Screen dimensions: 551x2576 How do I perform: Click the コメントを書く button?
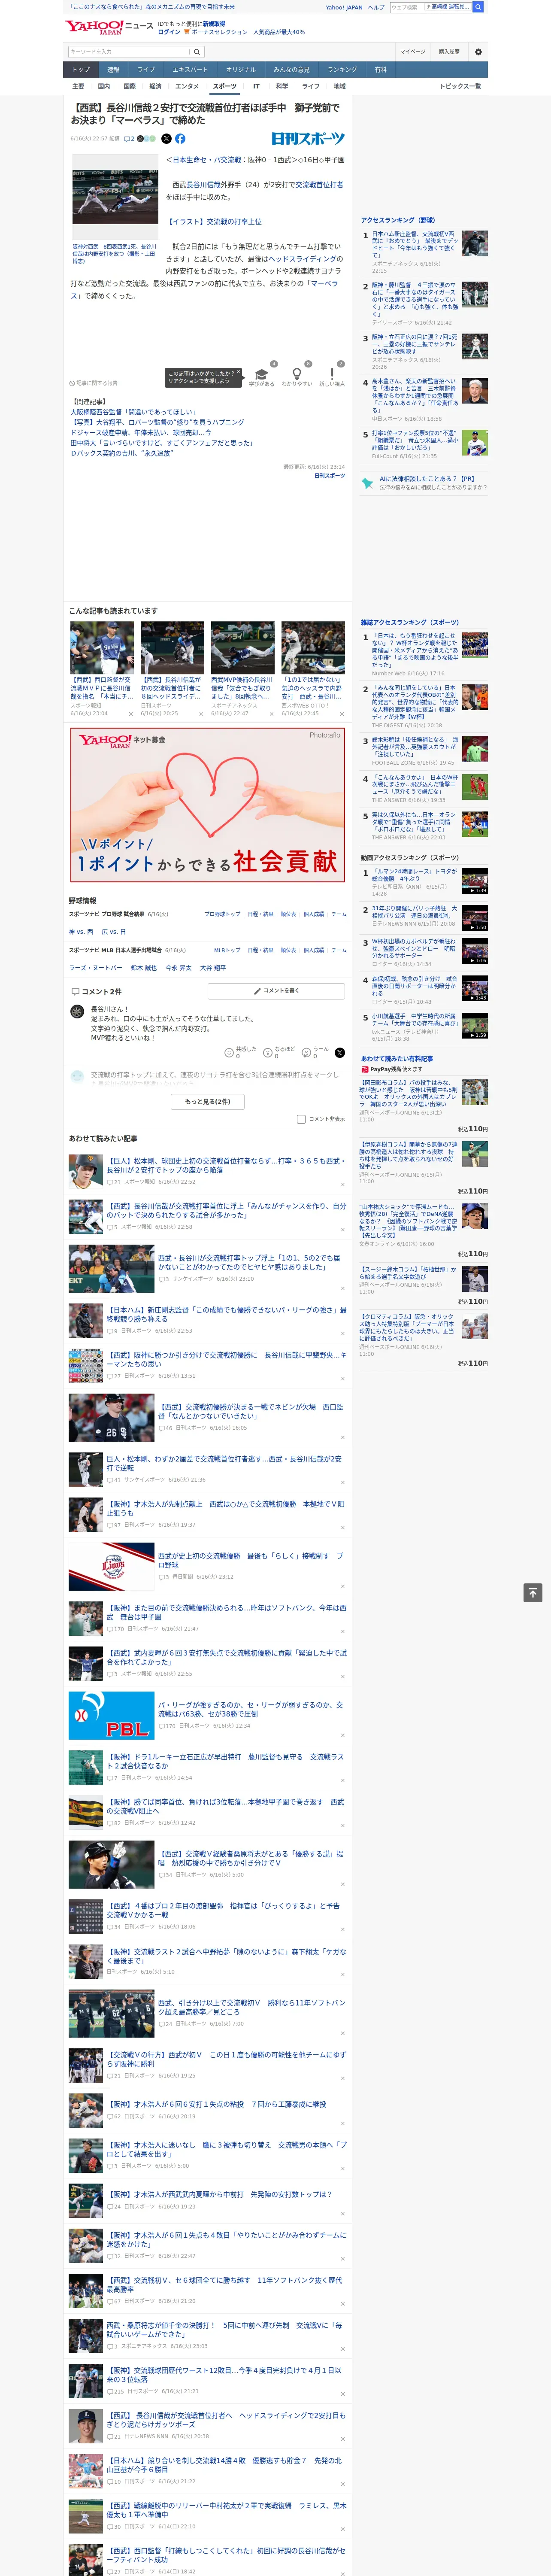[276, 990]
